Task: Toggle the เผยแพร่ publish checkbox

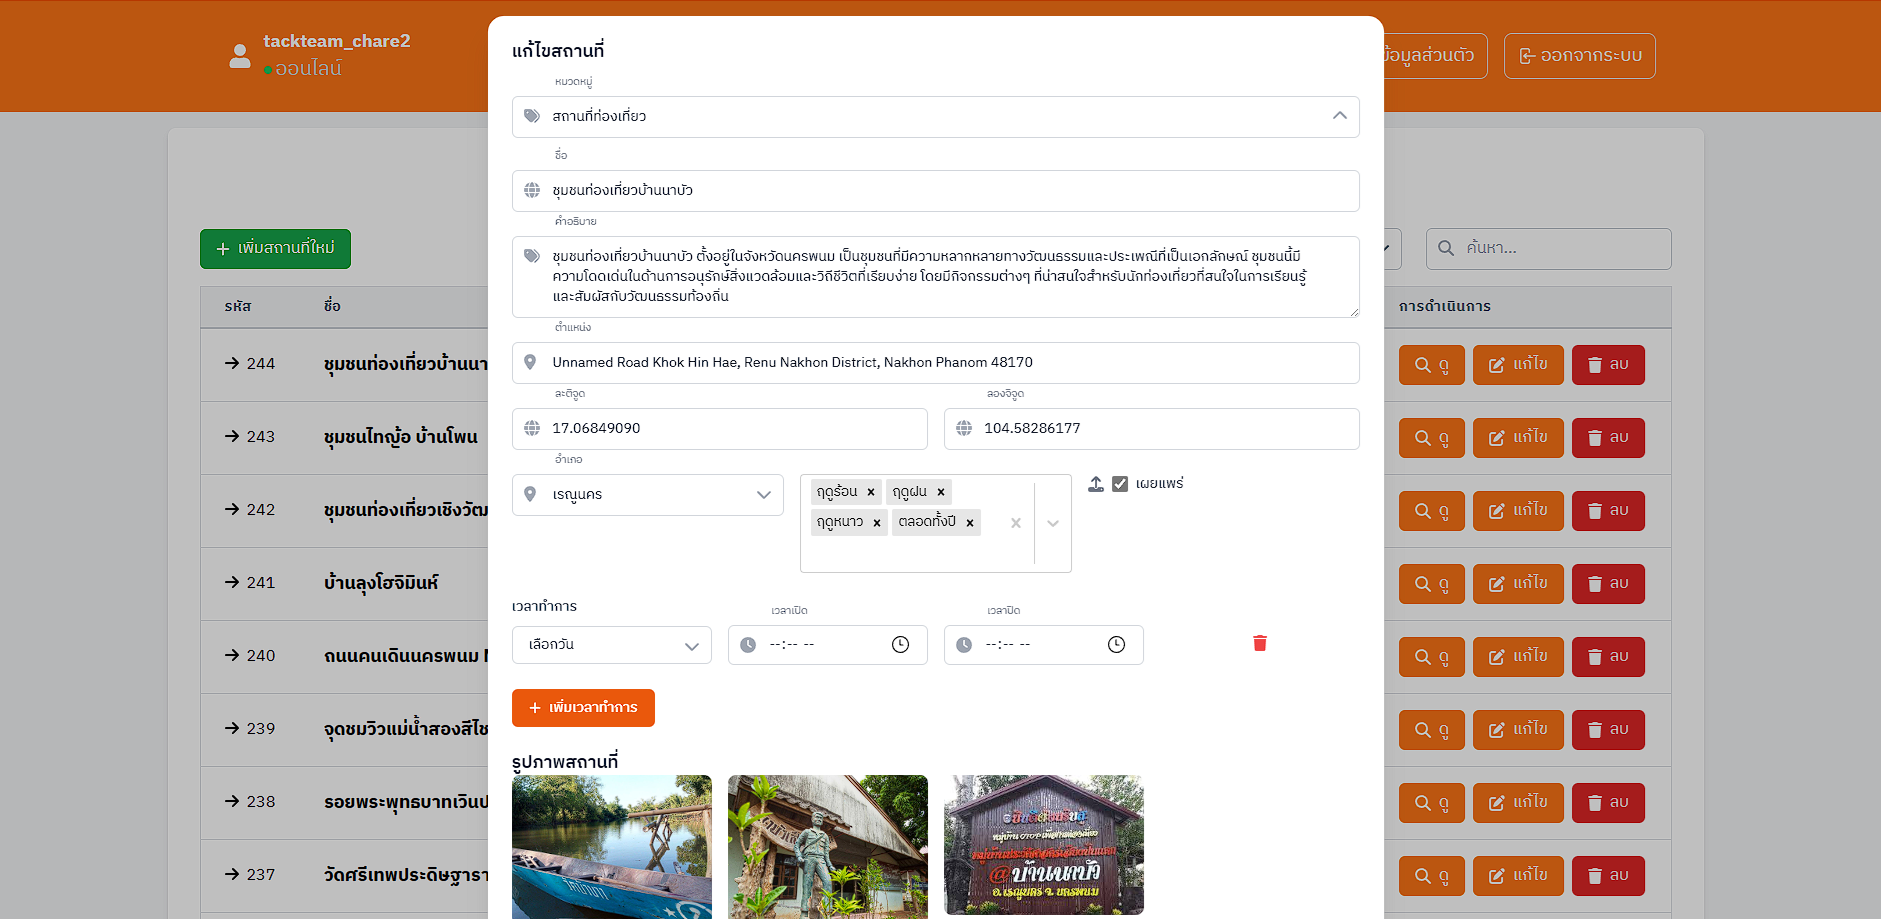Action: click(x=1120, y=484)
